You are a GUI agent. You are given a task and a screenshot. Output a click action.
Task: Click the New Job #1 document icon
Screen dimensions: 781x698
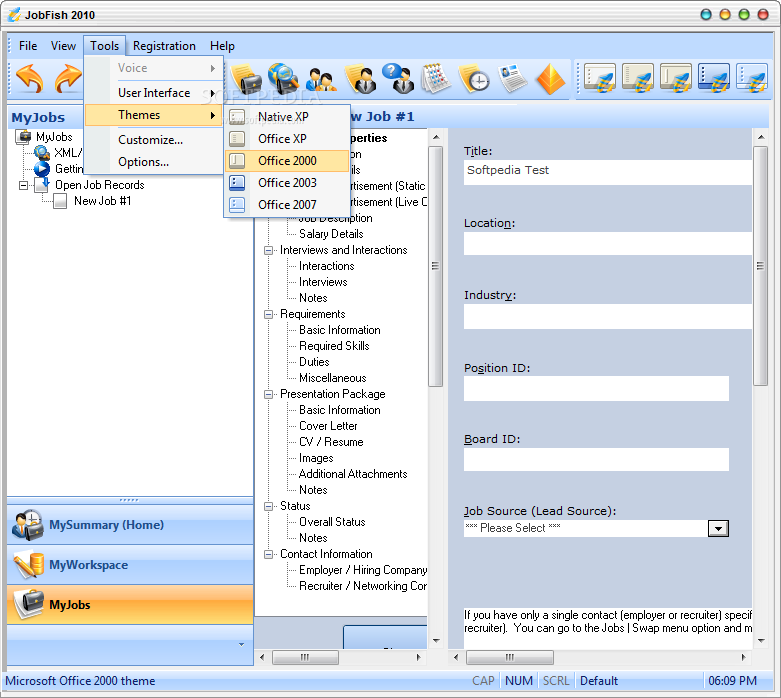(60, 201)
